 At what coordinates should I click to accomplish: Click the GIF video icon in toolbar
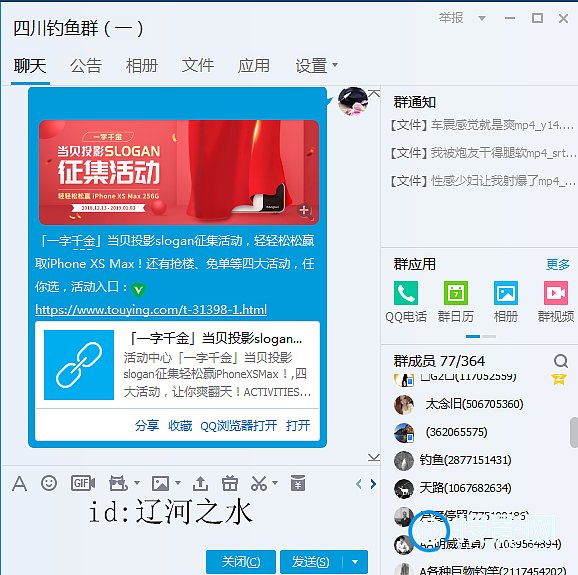click(x=83, y=483)
